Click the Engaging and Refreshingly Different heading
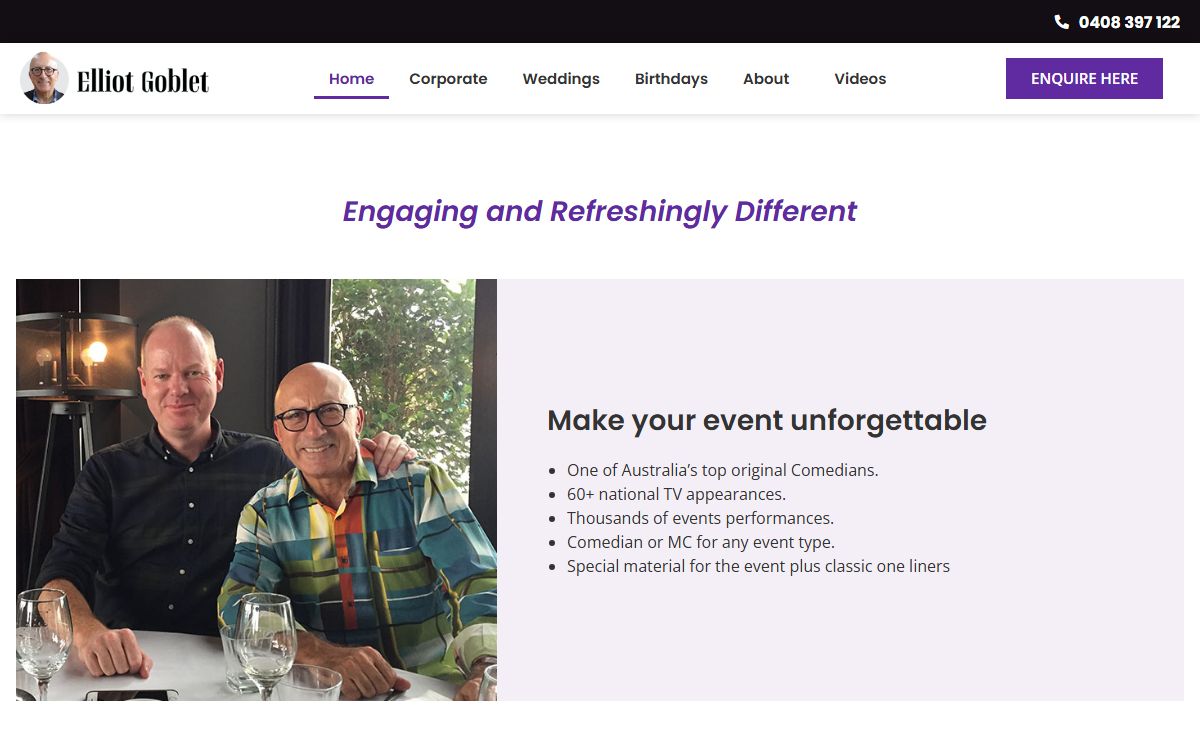The image size is (1200, 740). [600, 211]
